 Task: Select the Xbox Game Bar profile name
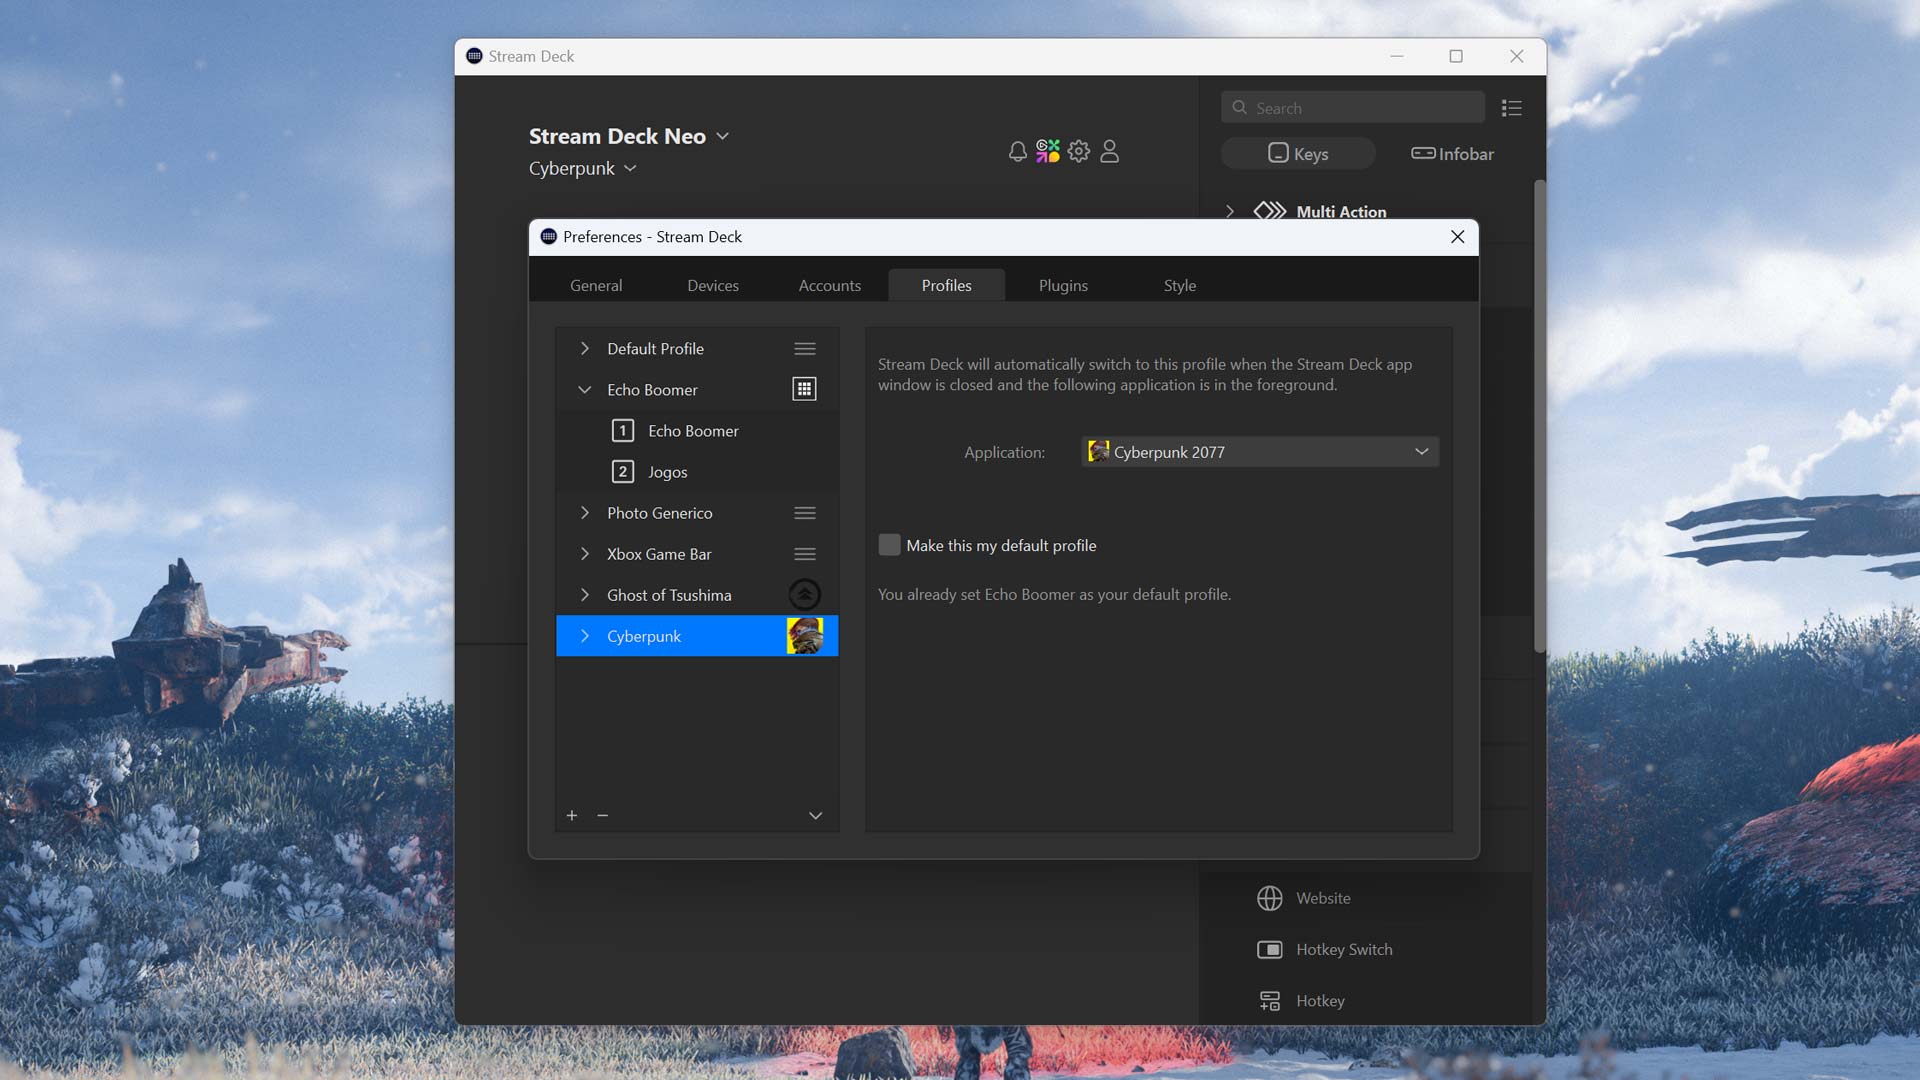point(659,554)
